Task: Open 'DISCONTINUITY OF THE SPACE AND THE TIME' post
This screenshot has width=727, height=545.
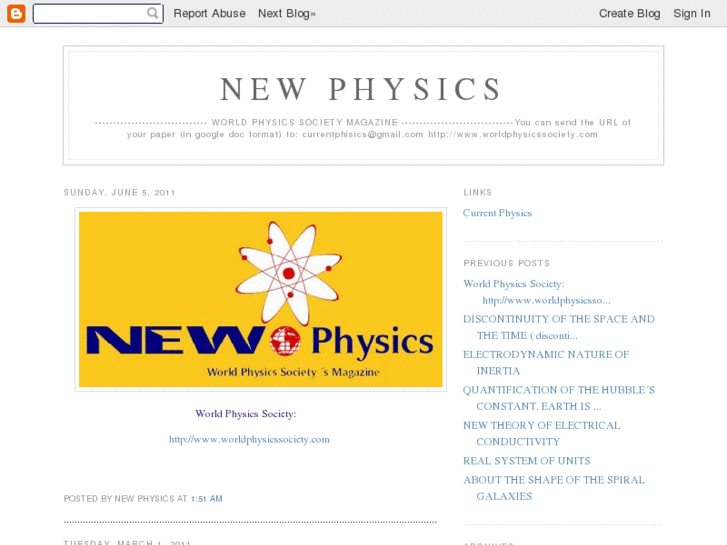Action: point(559,327)
